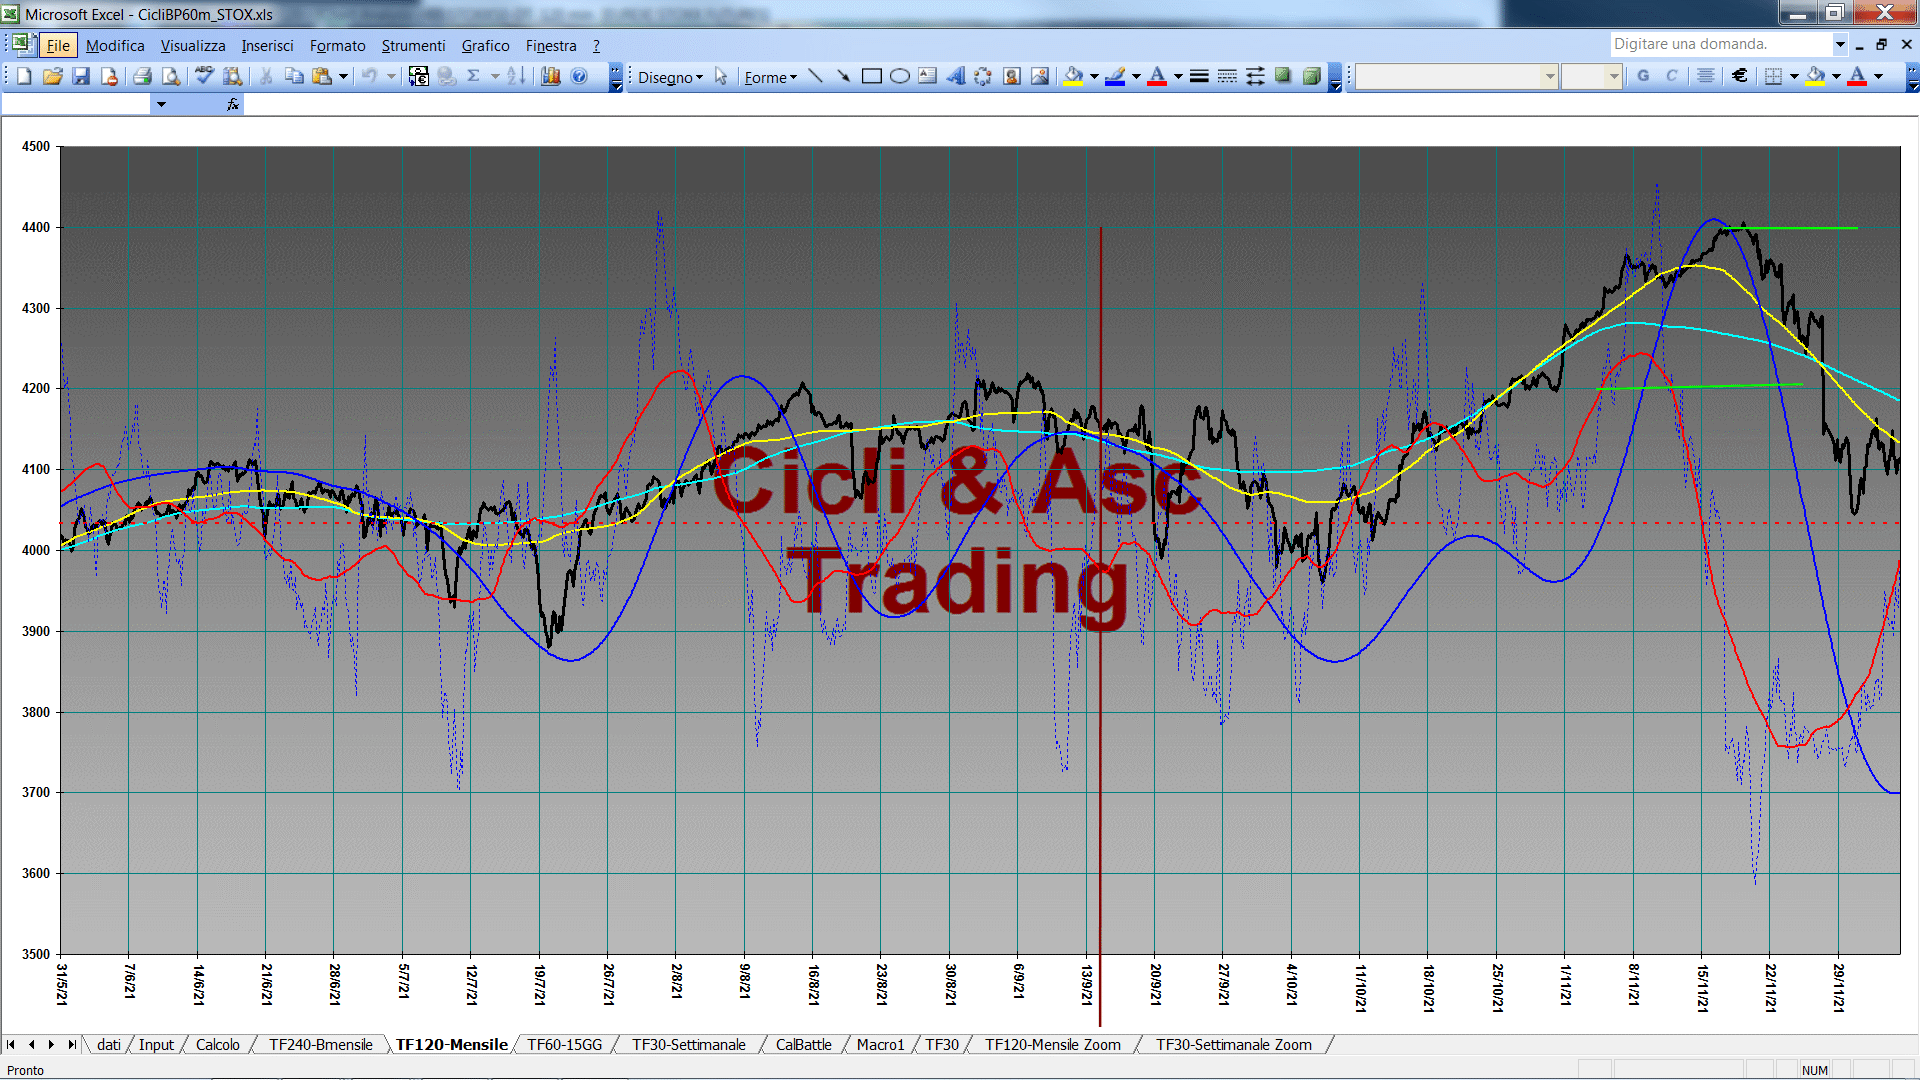Open the Strumenti menu

coord(413,45)
